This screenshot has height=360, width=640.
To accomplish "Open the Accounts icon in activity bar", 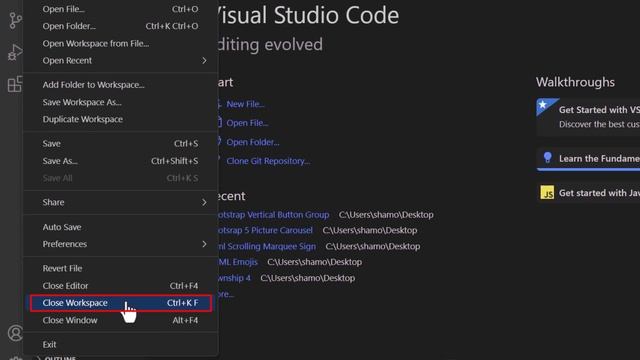I will pyautogui.click(x=15, y=333).
